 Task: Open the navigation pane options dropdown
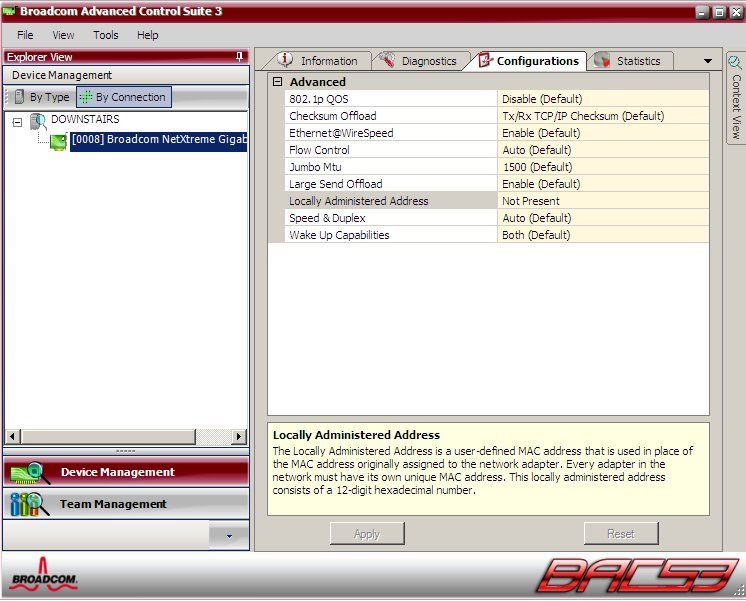(229, 536)
